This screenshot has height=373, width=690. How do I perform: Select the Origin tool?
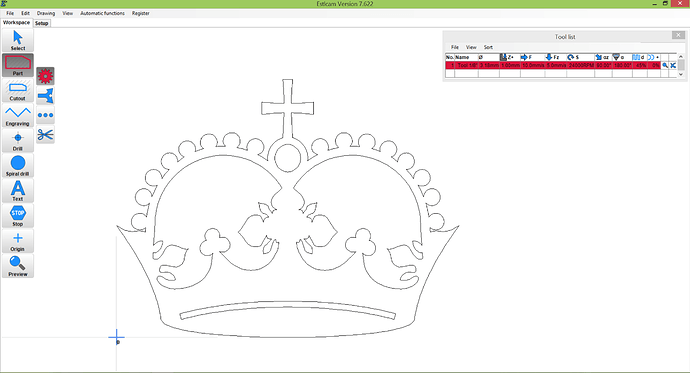coord(18,241)
